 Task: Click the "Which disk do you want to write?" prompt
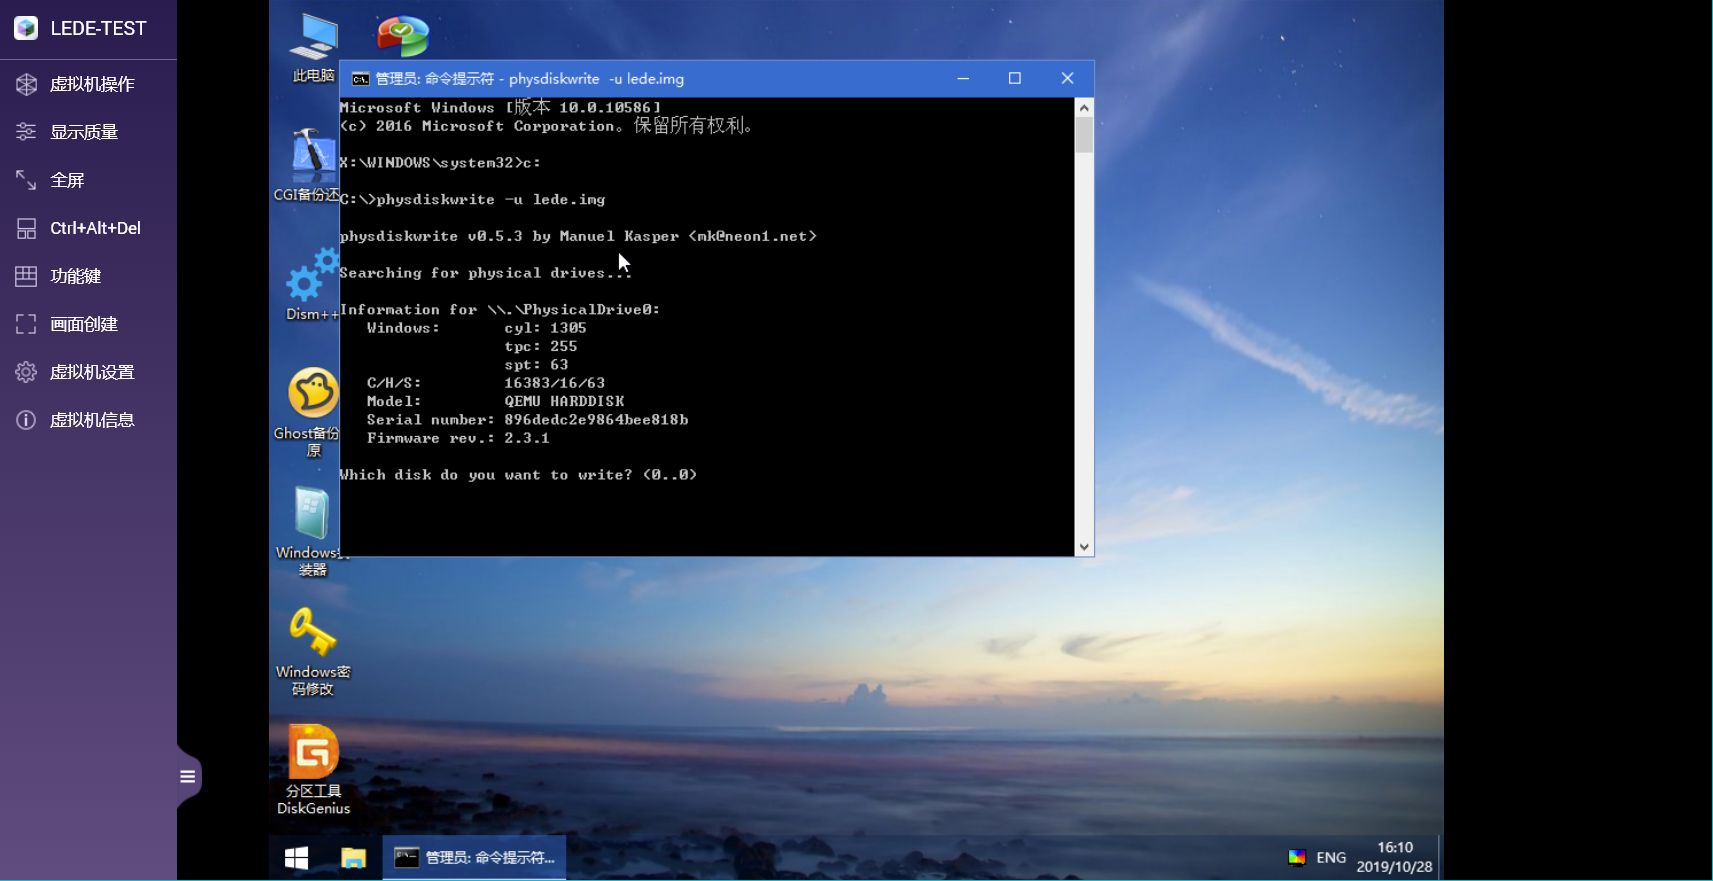tap(518, 475)
